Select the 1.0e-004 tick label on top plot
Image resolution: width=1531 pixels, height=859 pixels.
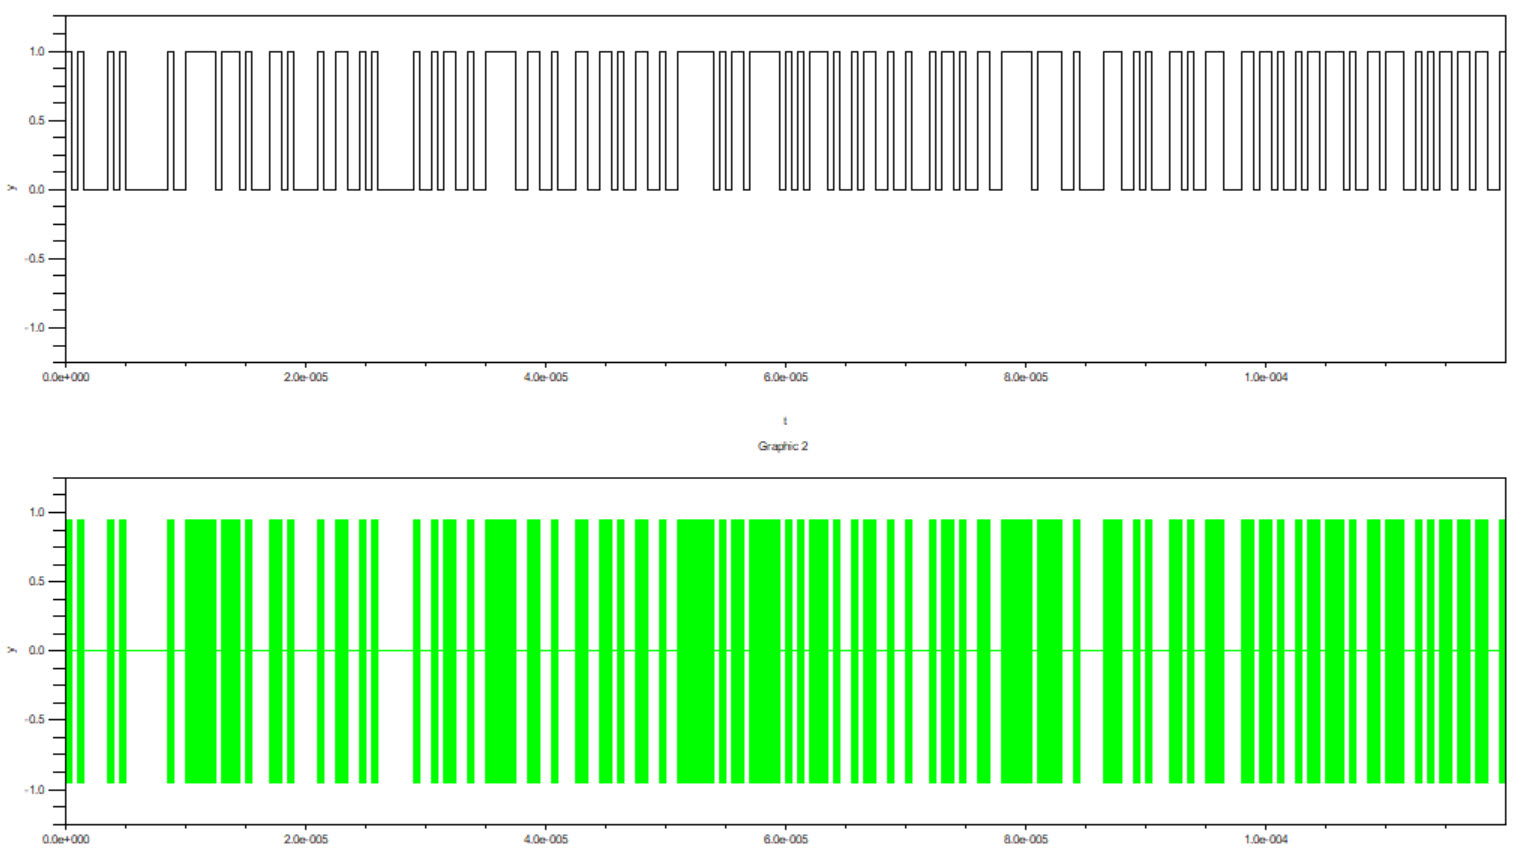click(x=1265, y=378)
